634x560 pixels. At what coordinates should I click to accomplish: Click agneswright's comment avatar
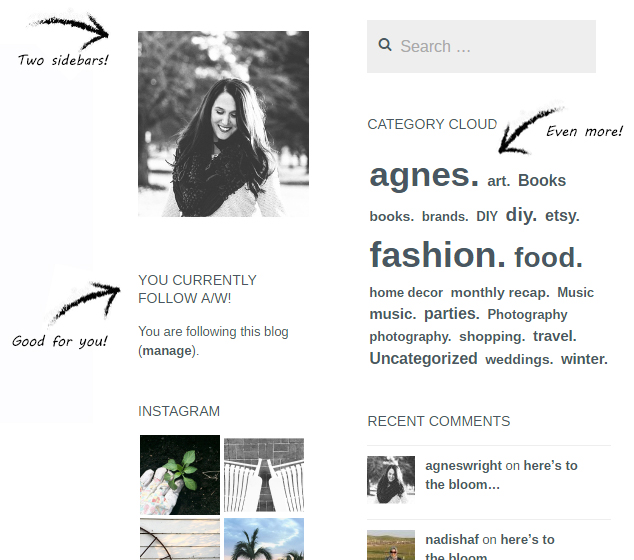[x=391, y=480]
